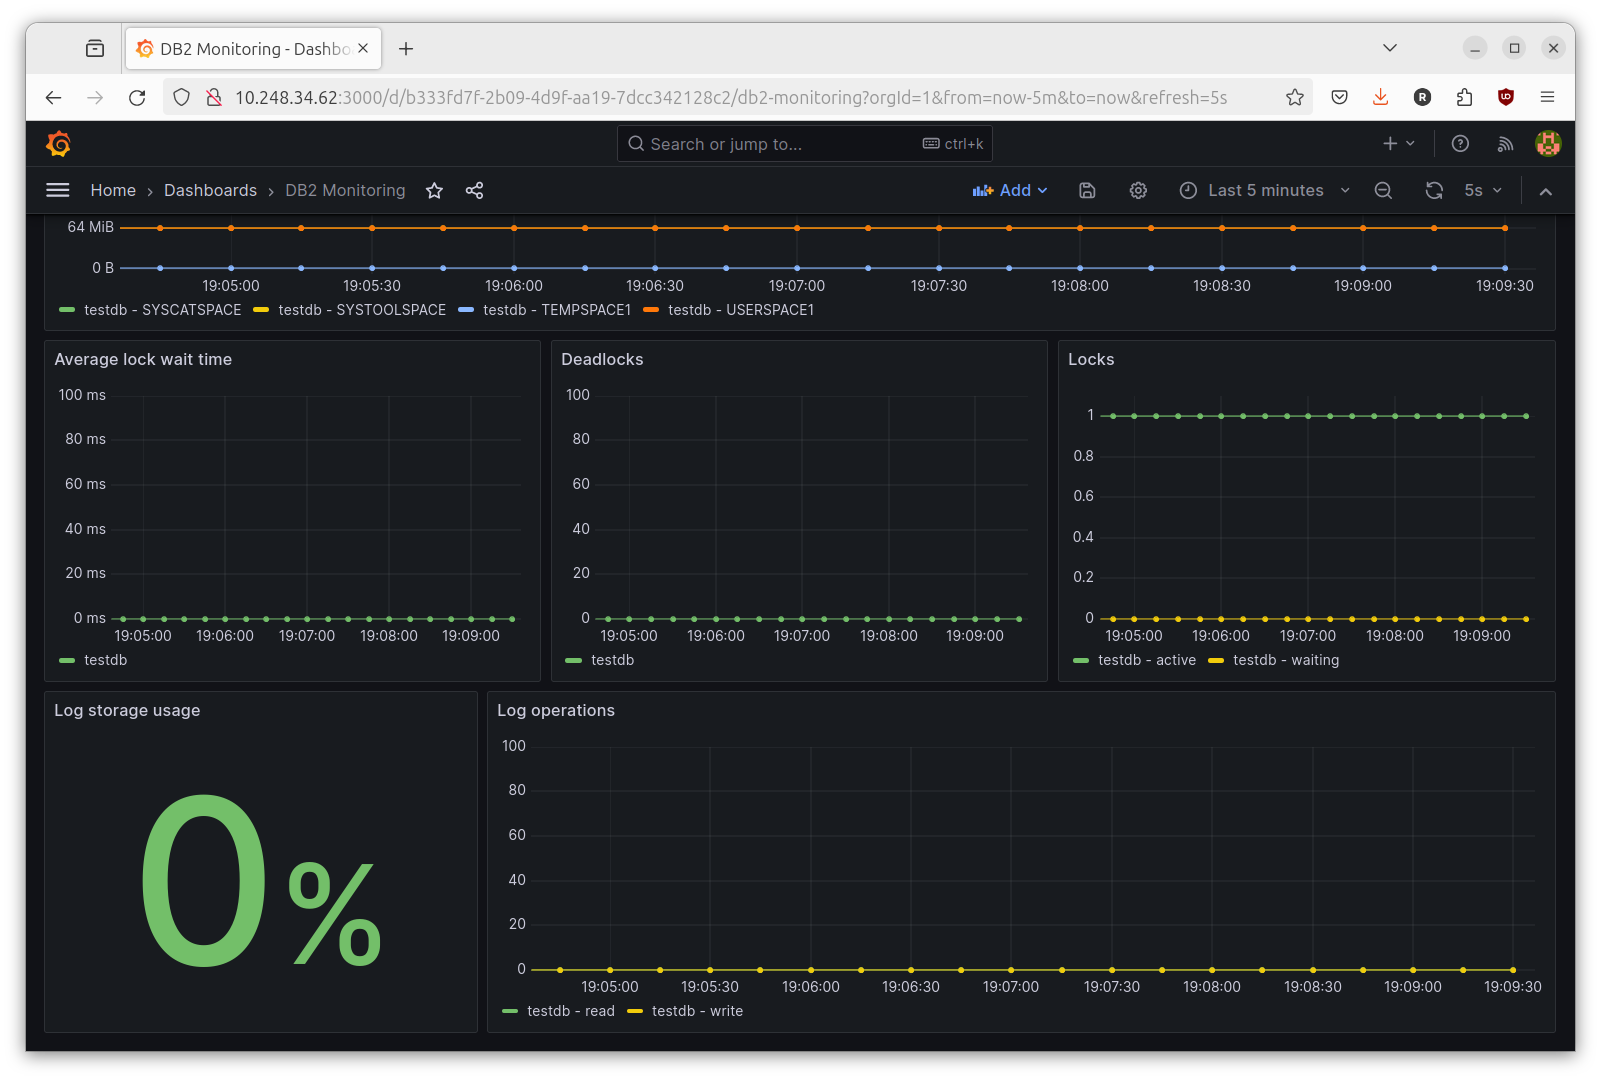The image size is (1601, 1080).
Task: Open Average lock wait time panel title
Action: (143, 359)
